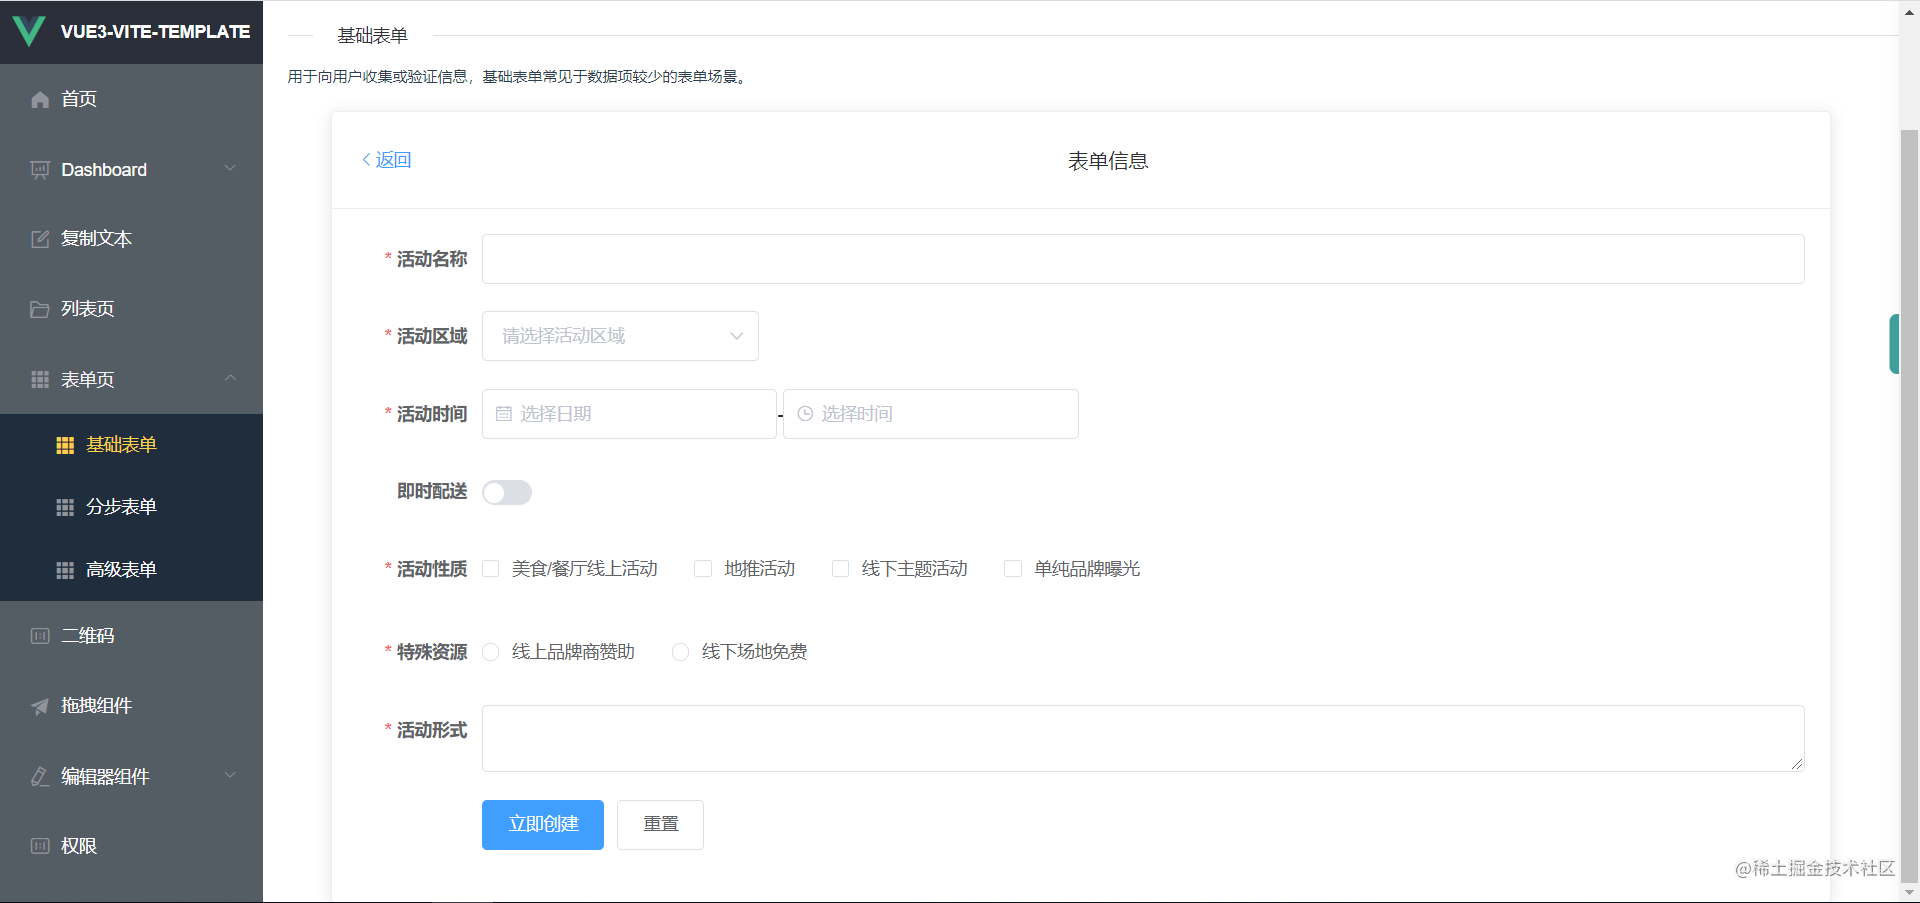
Task: Check the 线下主题活动 checkbox
Action: click(x=841, y=569)
